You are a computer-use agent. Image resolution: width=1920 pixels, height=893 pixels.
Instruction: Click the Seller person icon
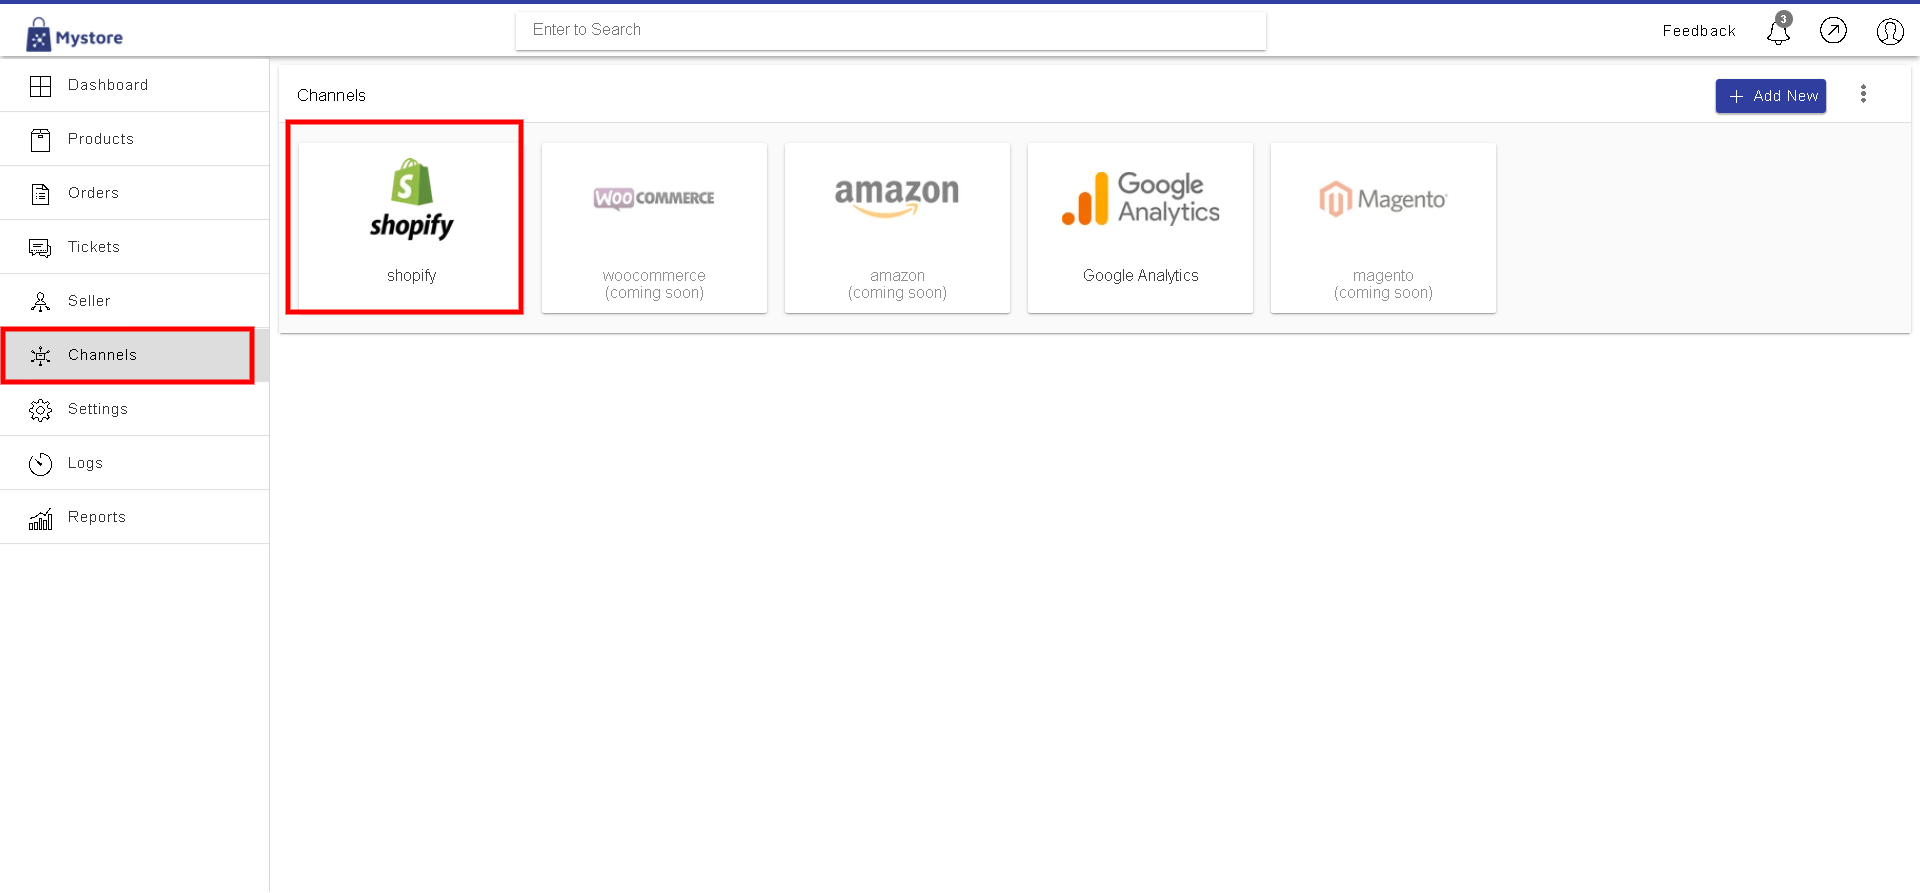(x=40, y=302)
